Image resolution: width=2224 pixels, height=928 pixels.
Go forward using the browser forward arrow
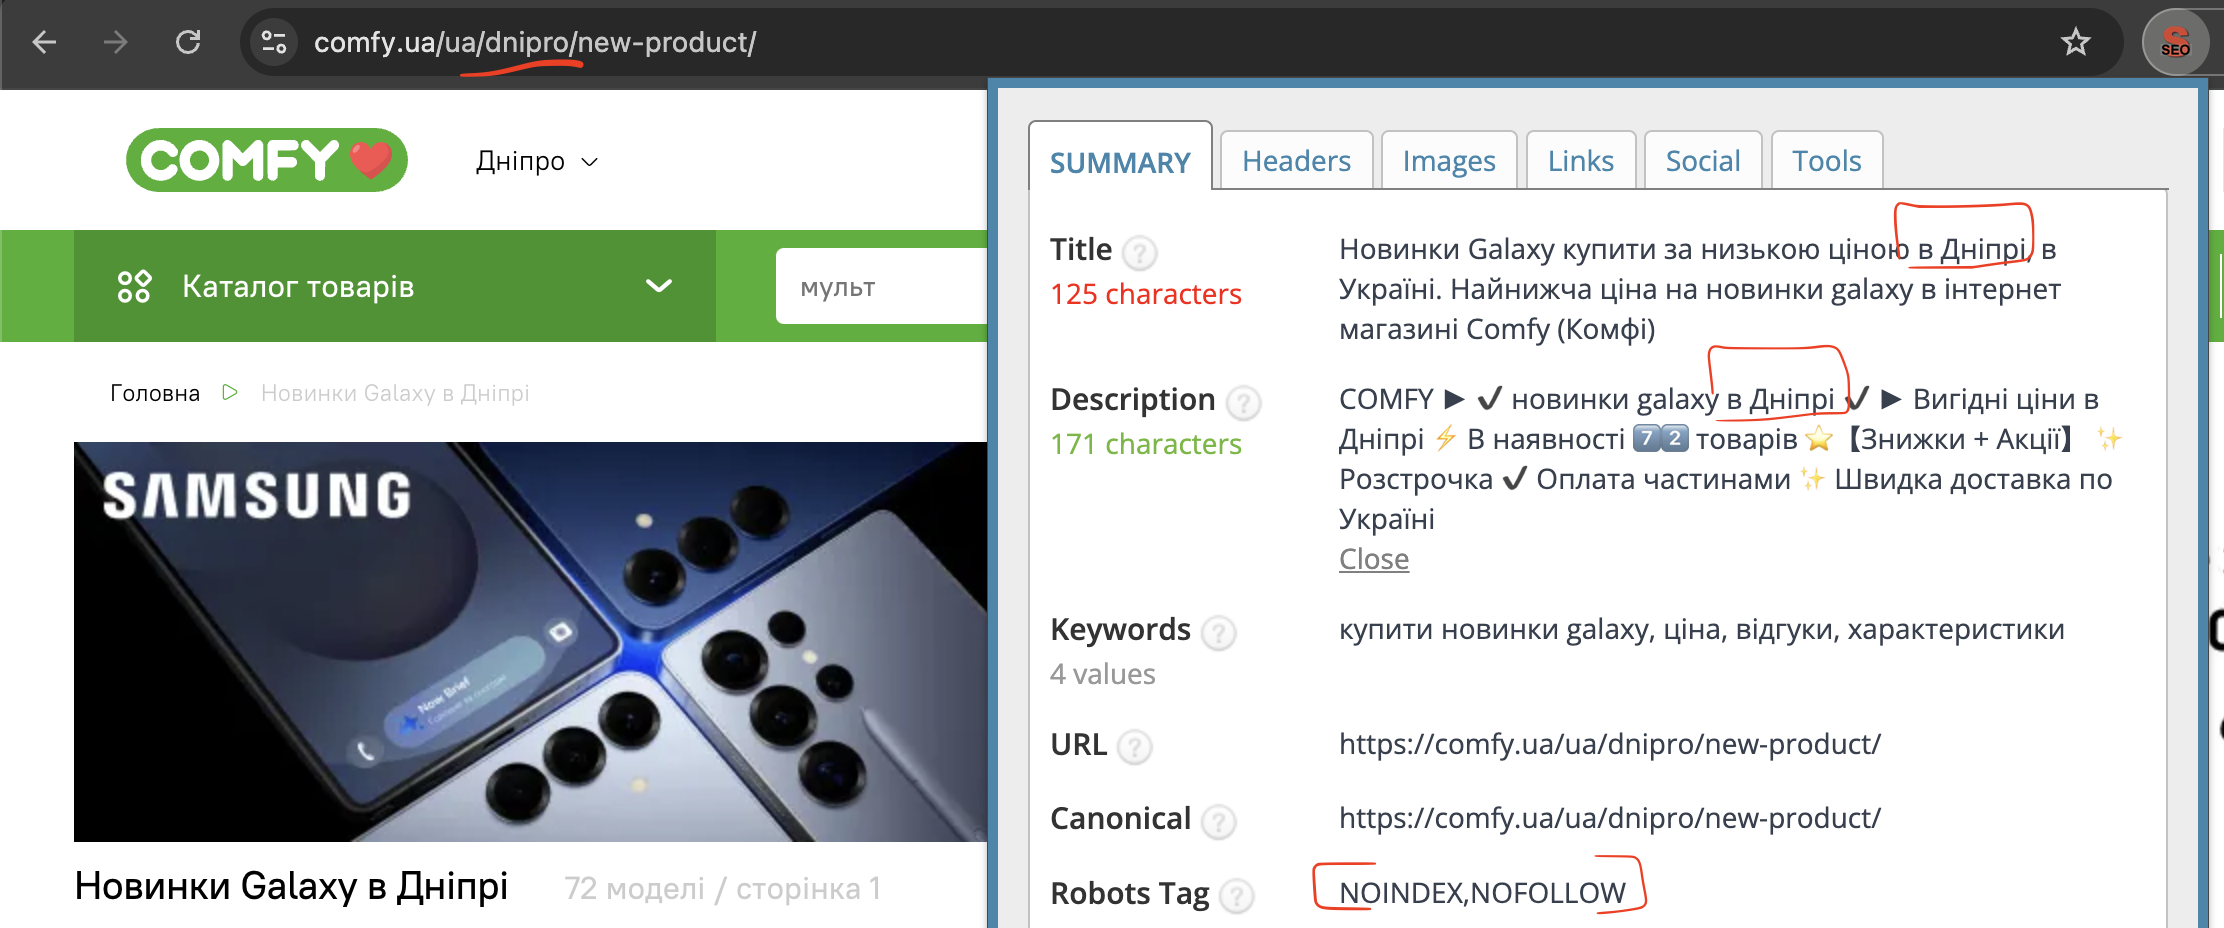116,42
